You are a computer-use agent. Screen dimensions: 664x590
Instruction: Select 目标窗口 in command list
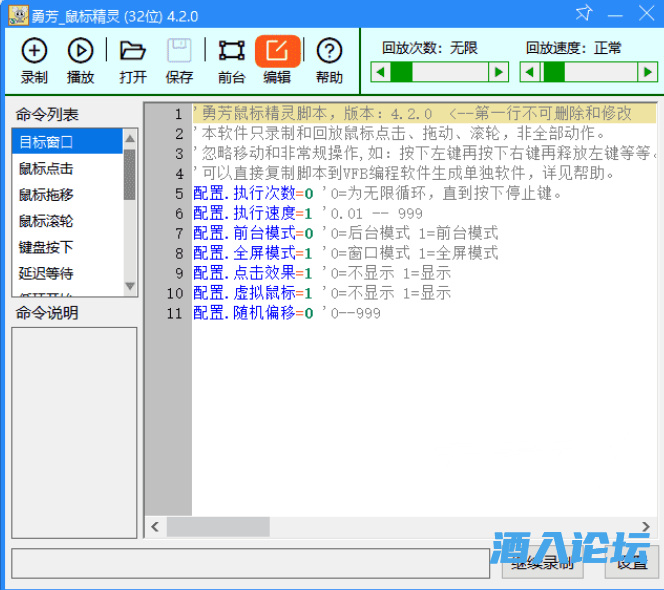pyautogui.click(x=66, y=142)
